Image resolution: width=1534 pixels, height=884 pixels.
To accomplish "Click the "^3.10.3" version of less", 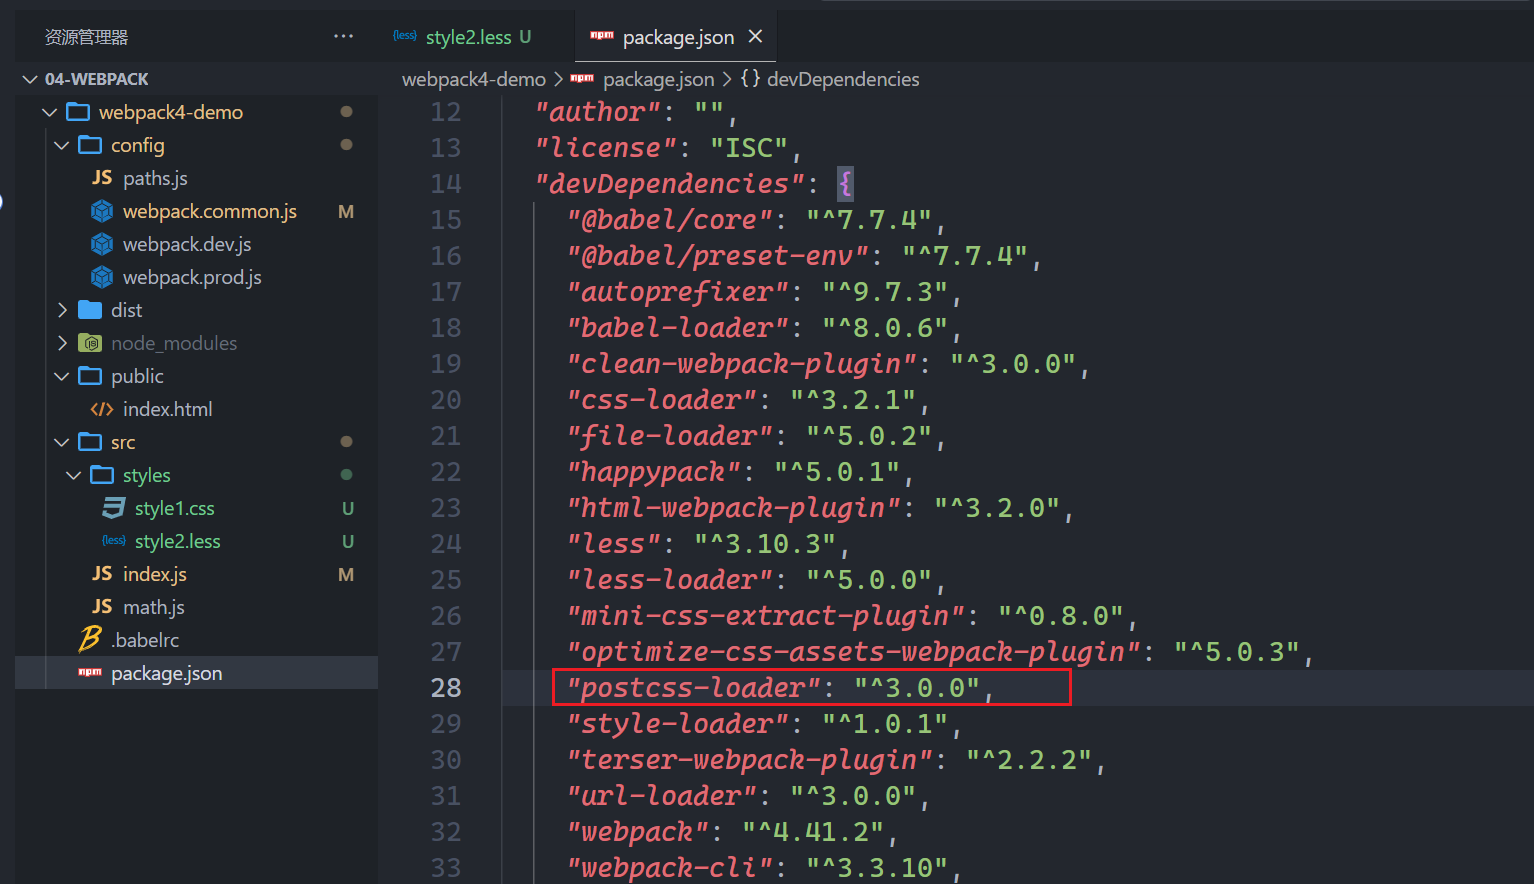I will (x=766, y=544).
